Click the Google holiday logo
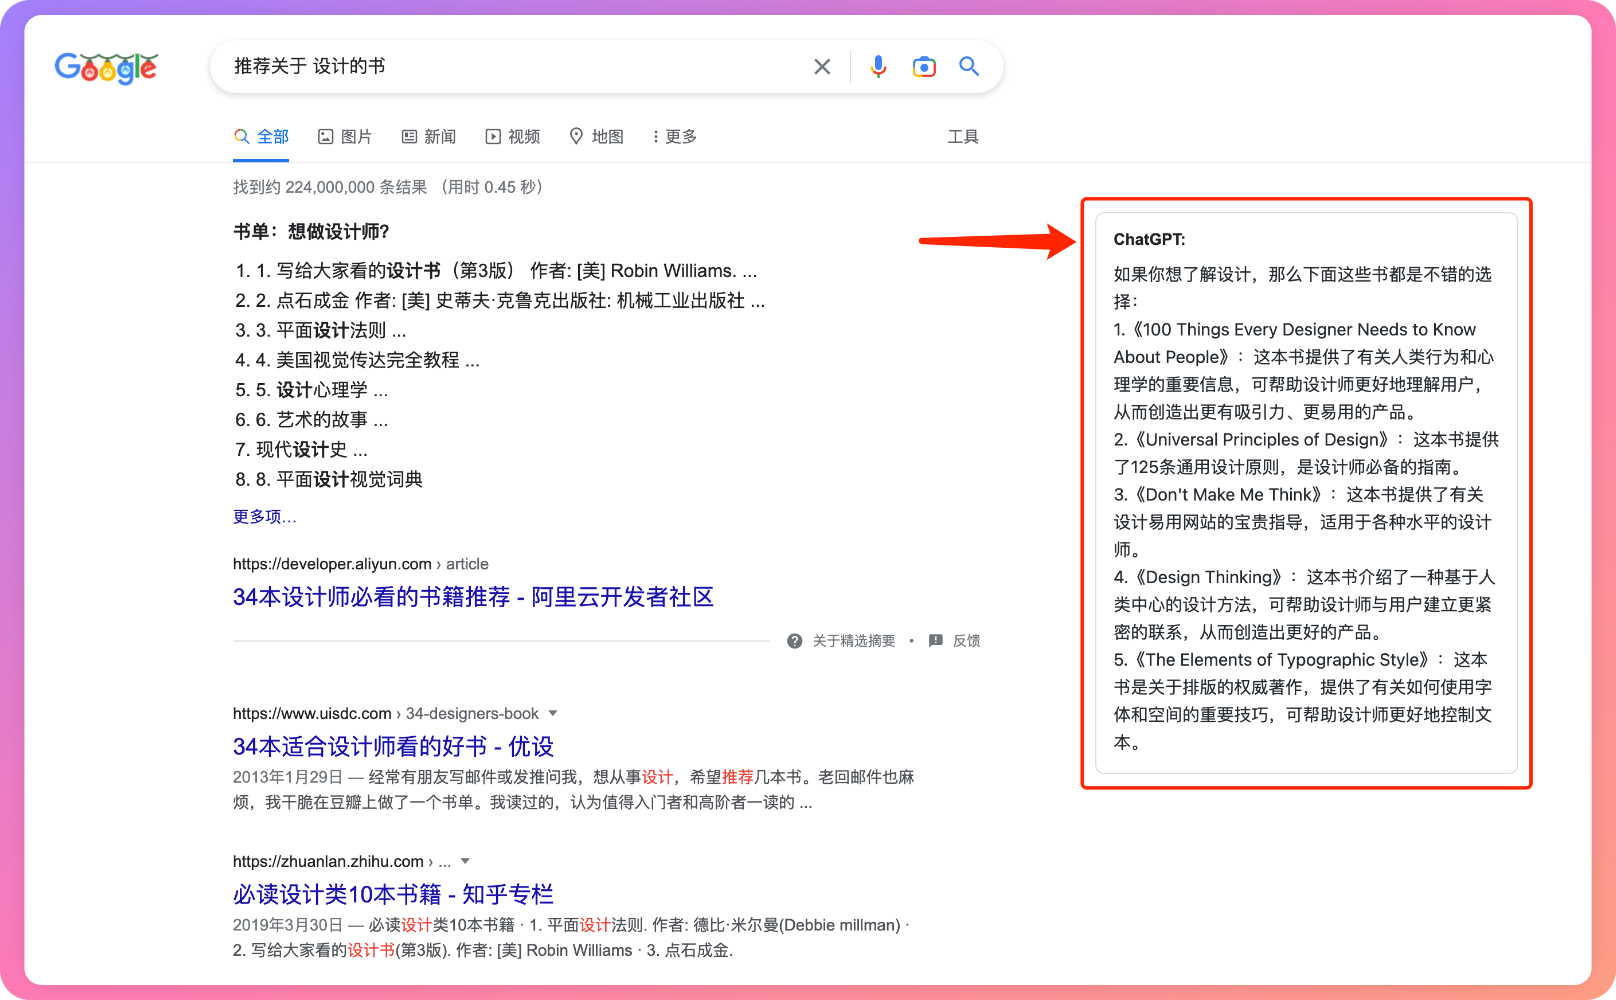 tap(106, 68)
